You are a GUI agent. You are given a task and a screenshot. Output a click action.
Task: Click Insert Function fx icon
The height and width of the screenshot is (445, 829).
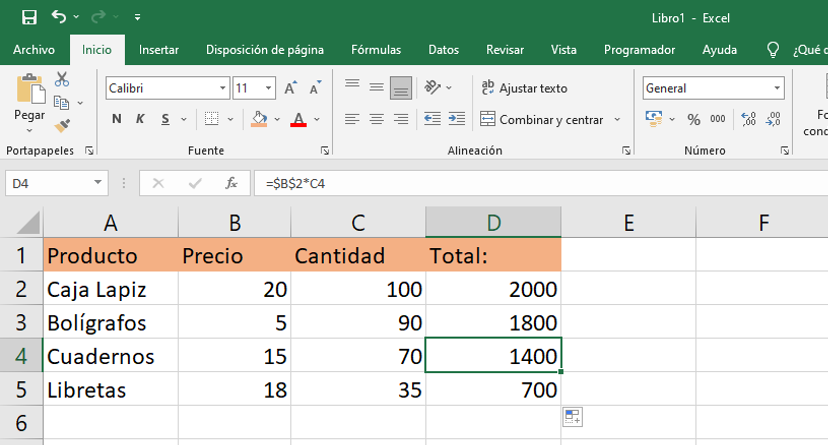231,183
